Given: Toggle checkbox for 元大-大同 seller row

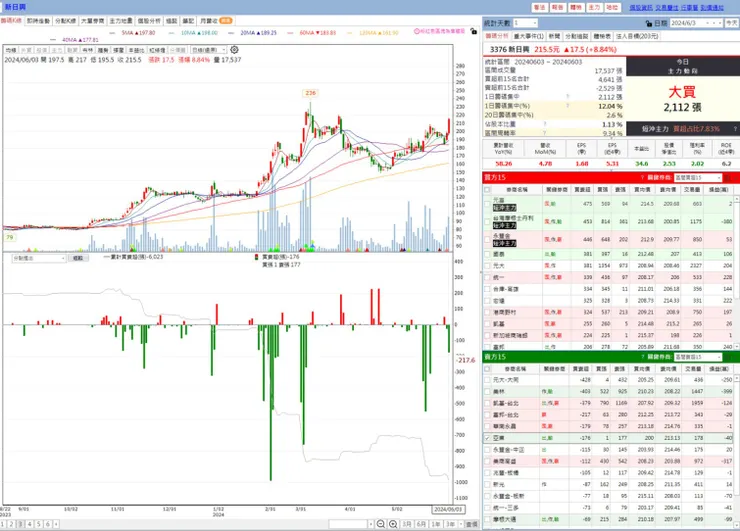Looking at the screenshot, I should click(487, 379).
